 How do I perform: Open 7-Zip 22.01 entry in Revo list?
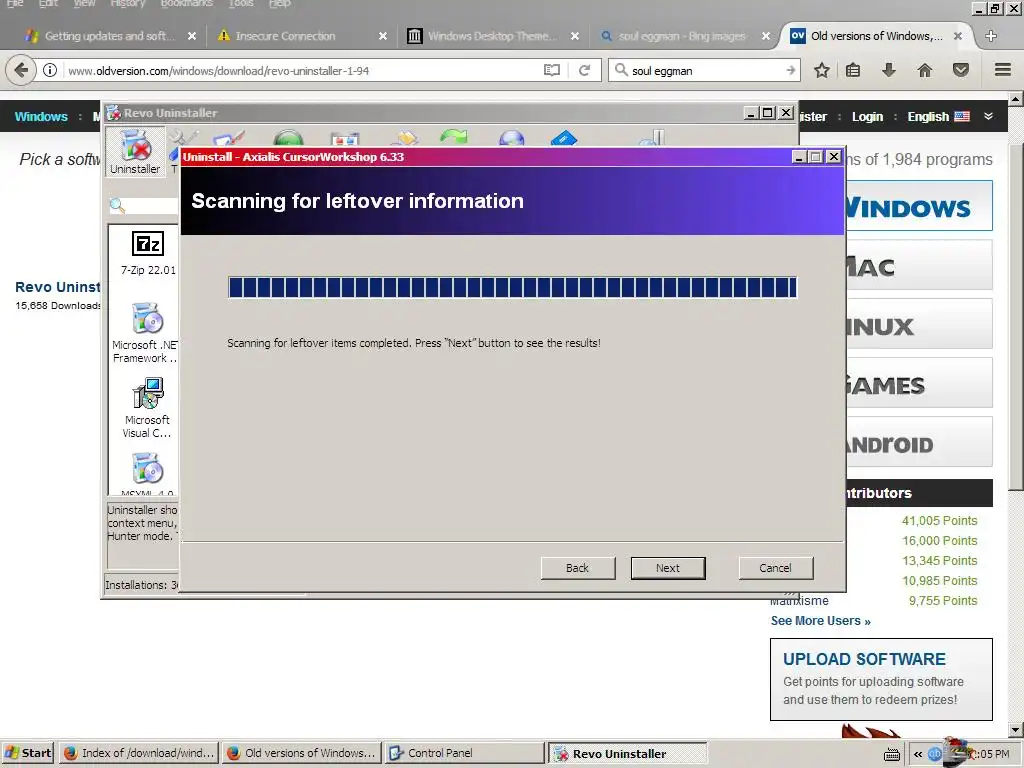tap(148, 253)
